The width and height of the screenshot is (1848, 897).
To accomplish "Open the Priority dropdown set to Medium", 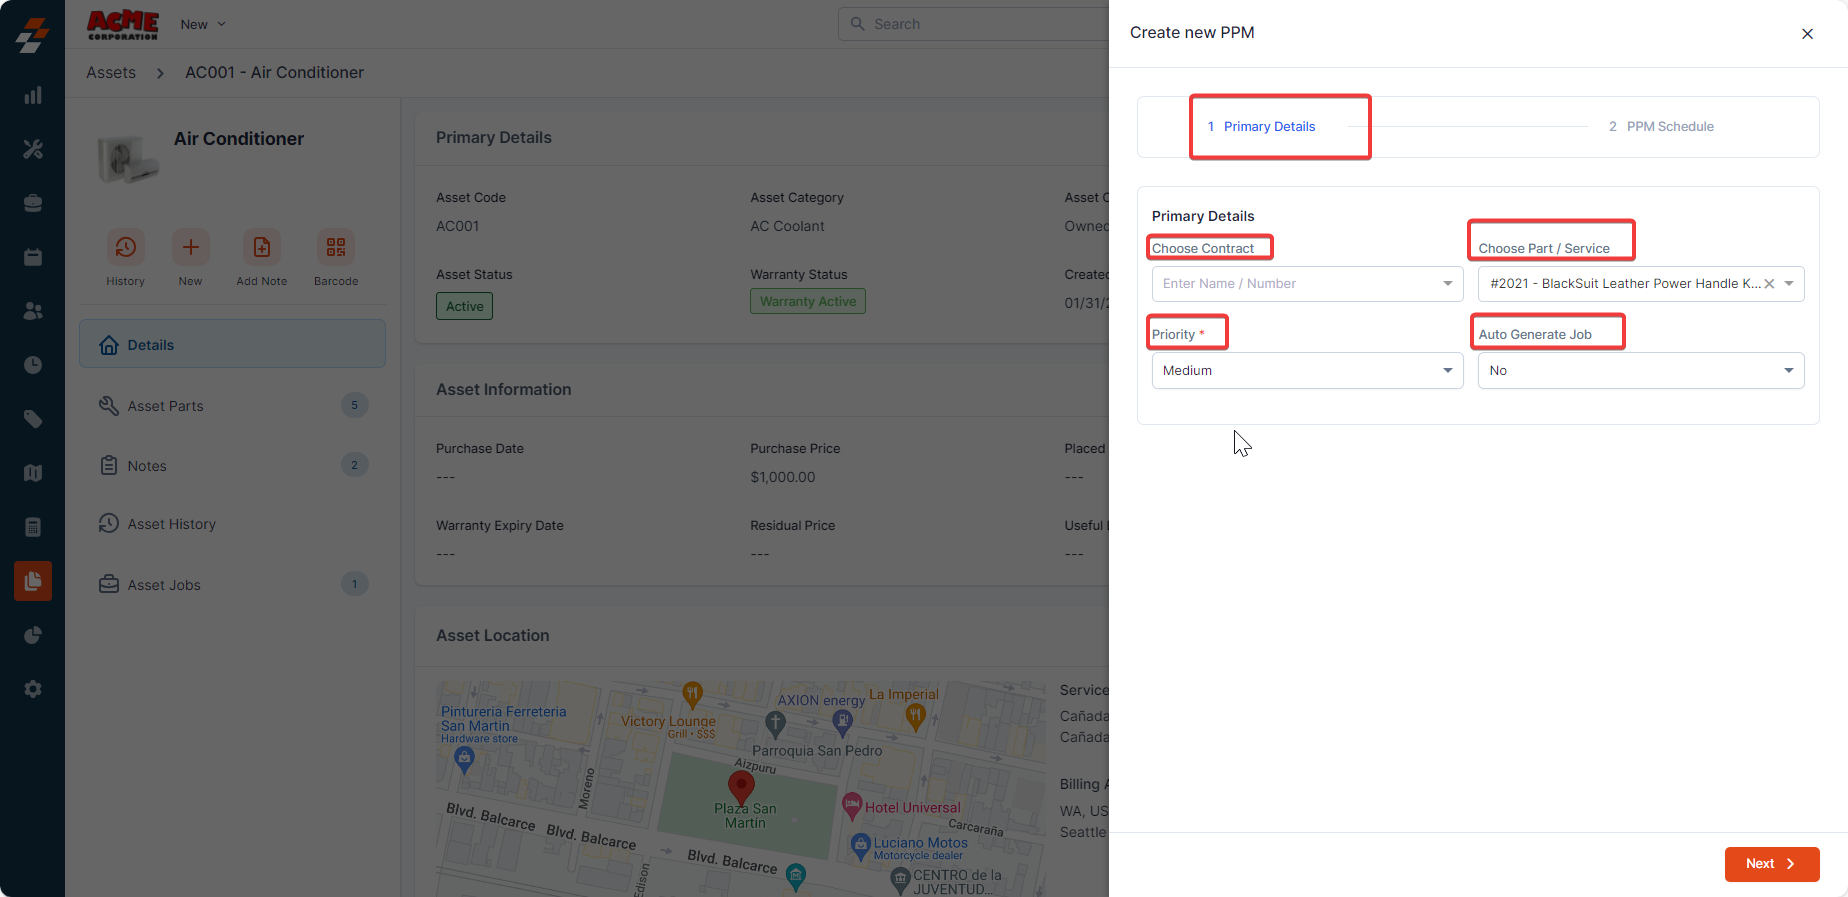I will pyautogui.click(x=1306, y=371).
